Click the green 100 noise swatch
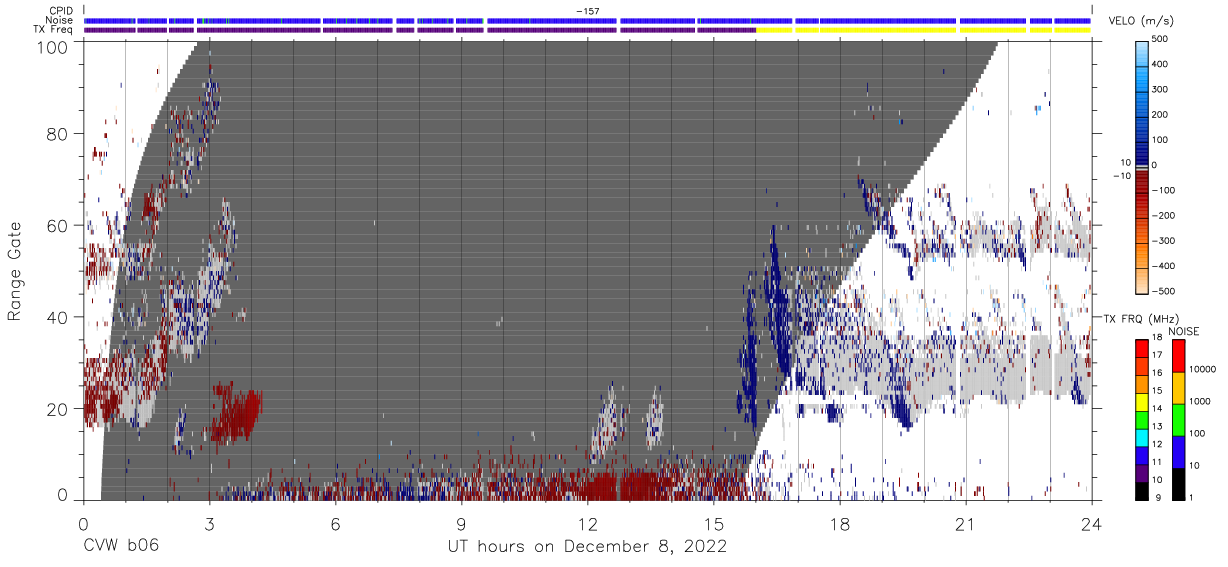Image resolution: width=1228 pixels, height=567 pixels. 1179,420
